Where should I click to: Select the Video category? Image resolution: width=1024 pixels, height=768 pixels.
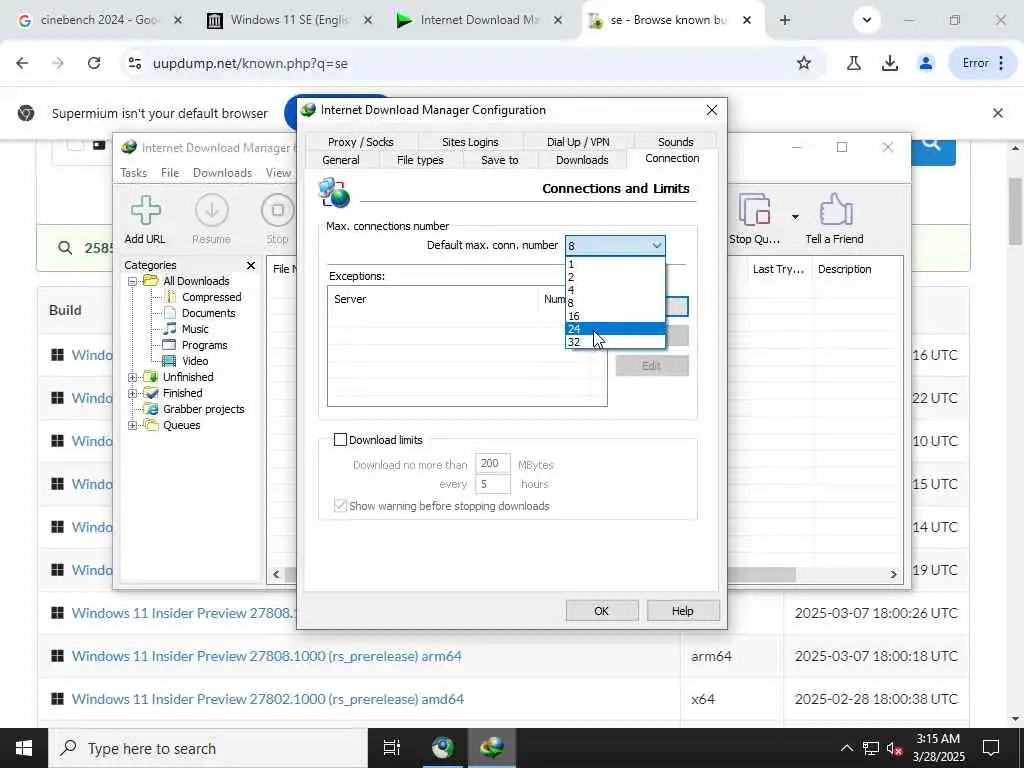coord(195,361)
